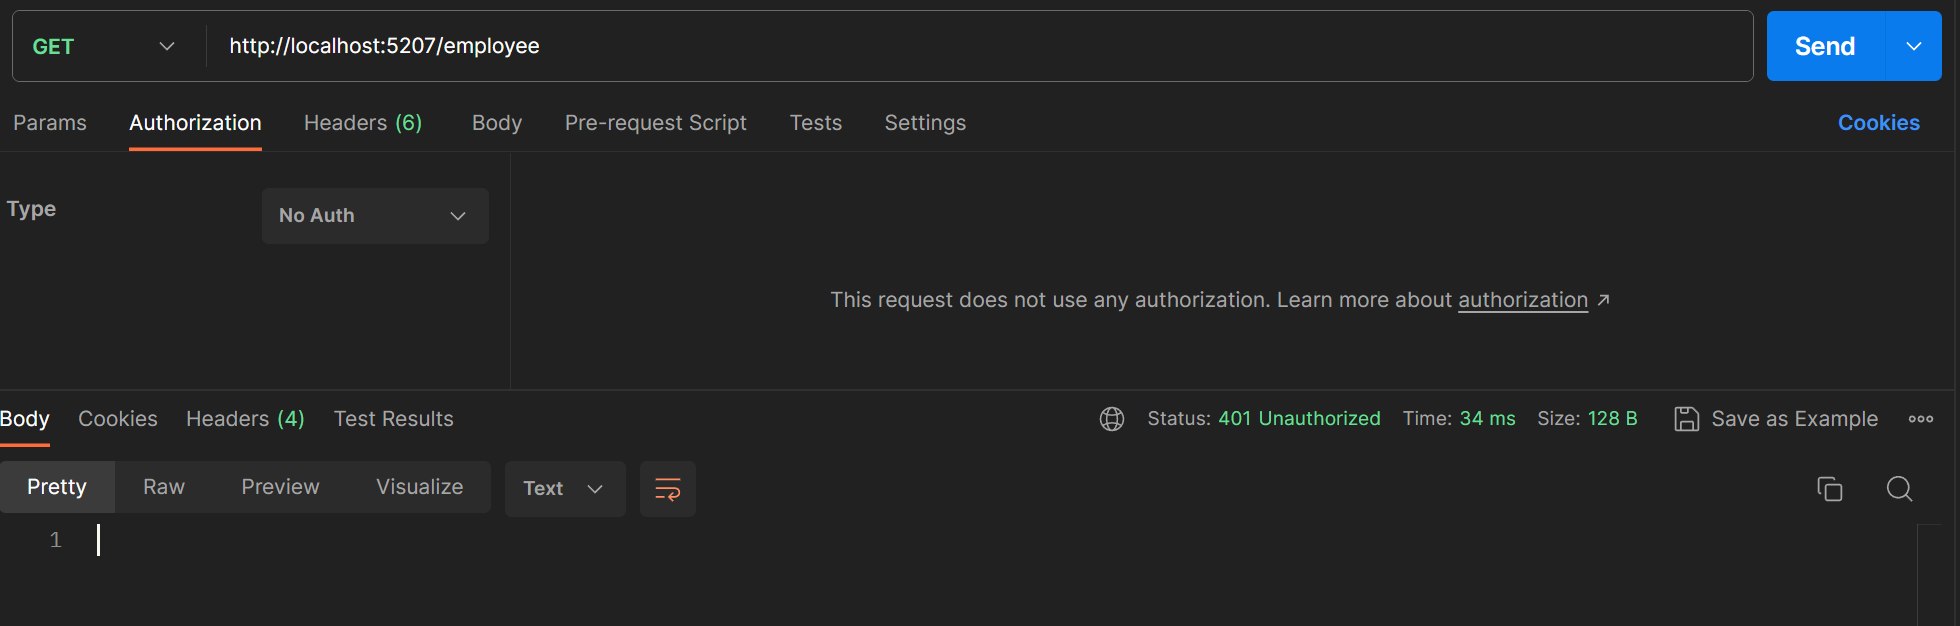
Task: Click the 401 Unauthorized status text
Action: click(1299, 419)
